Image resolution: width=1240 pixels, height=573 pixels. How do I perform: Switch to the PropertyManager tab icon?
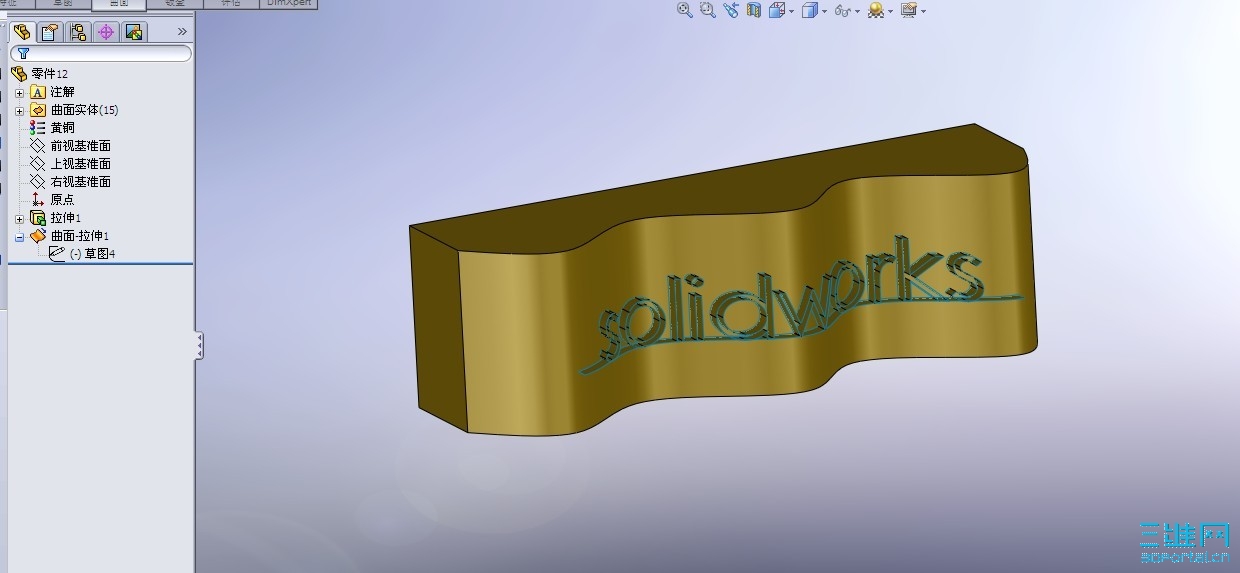50,32
